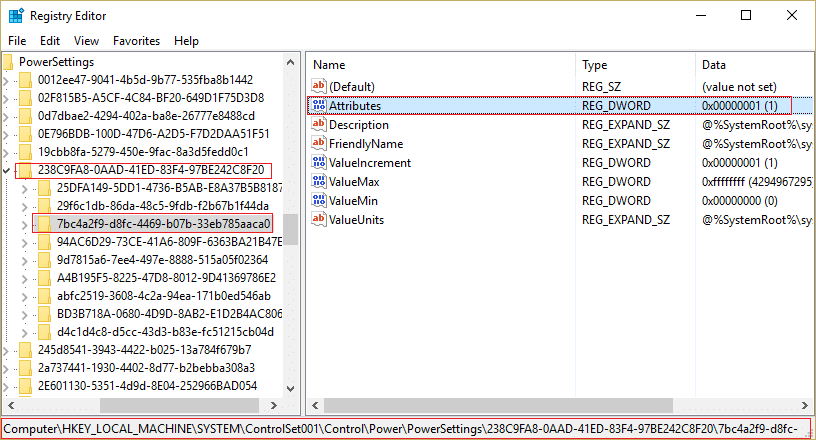Click the registry path address bar

[406, 429]
